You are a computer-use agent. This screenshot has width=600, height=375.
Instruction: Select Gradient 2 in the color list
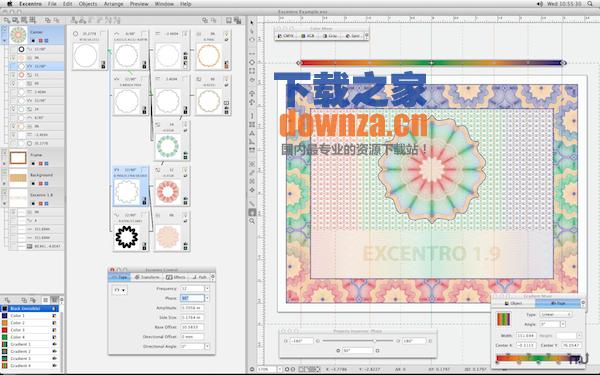[x=30, y=351]
